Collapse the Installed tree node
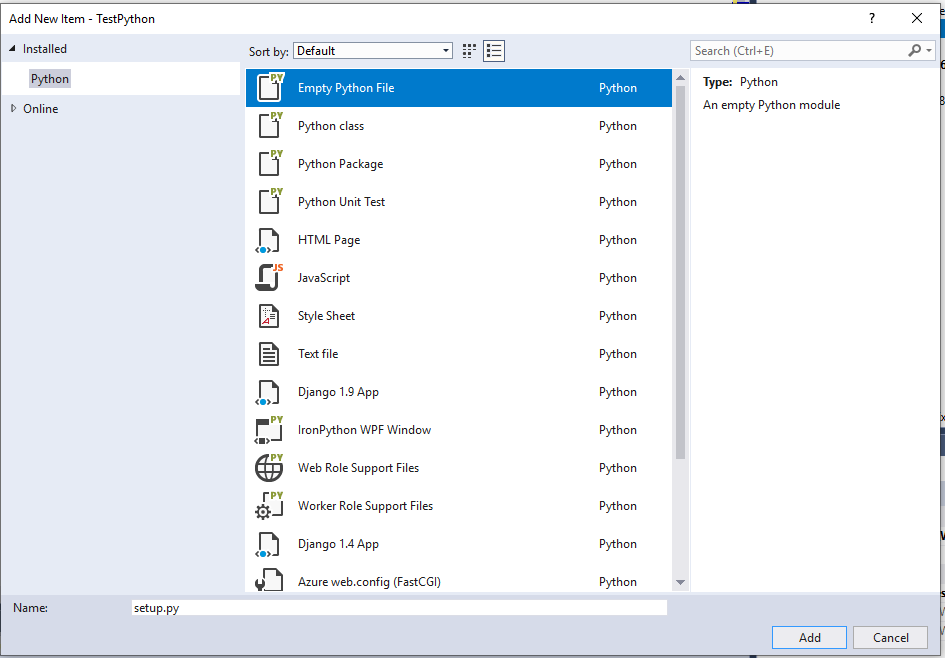The height and width of the screenshot is (658, 945). click(x=13, y=49)
